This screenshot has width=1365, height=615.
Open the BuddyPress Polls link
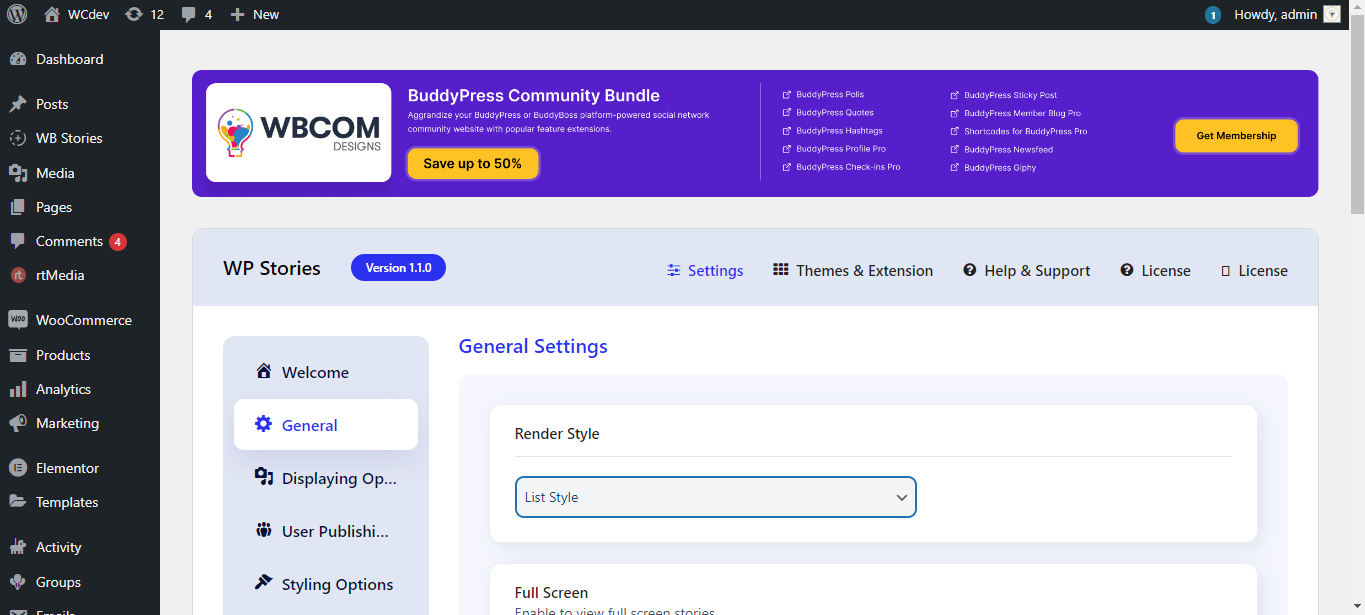coord(822,95)
